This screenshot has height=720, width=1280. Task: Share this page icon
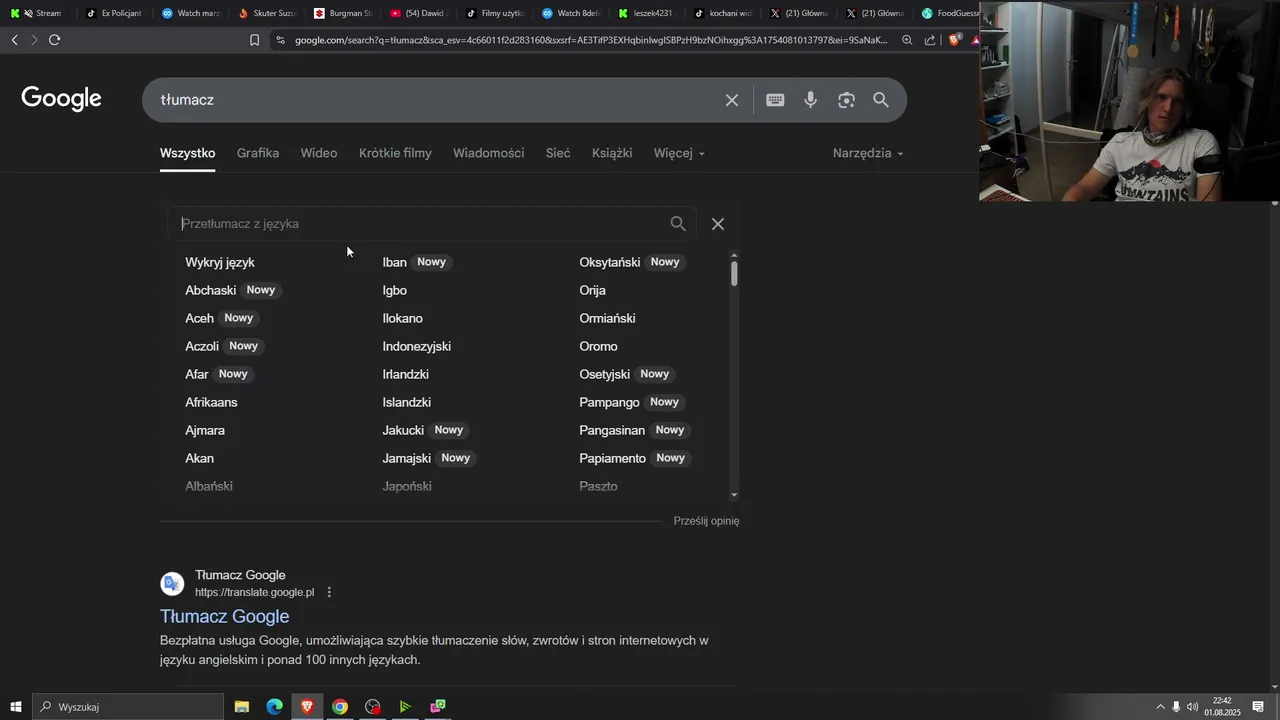[x=930, y=40]
